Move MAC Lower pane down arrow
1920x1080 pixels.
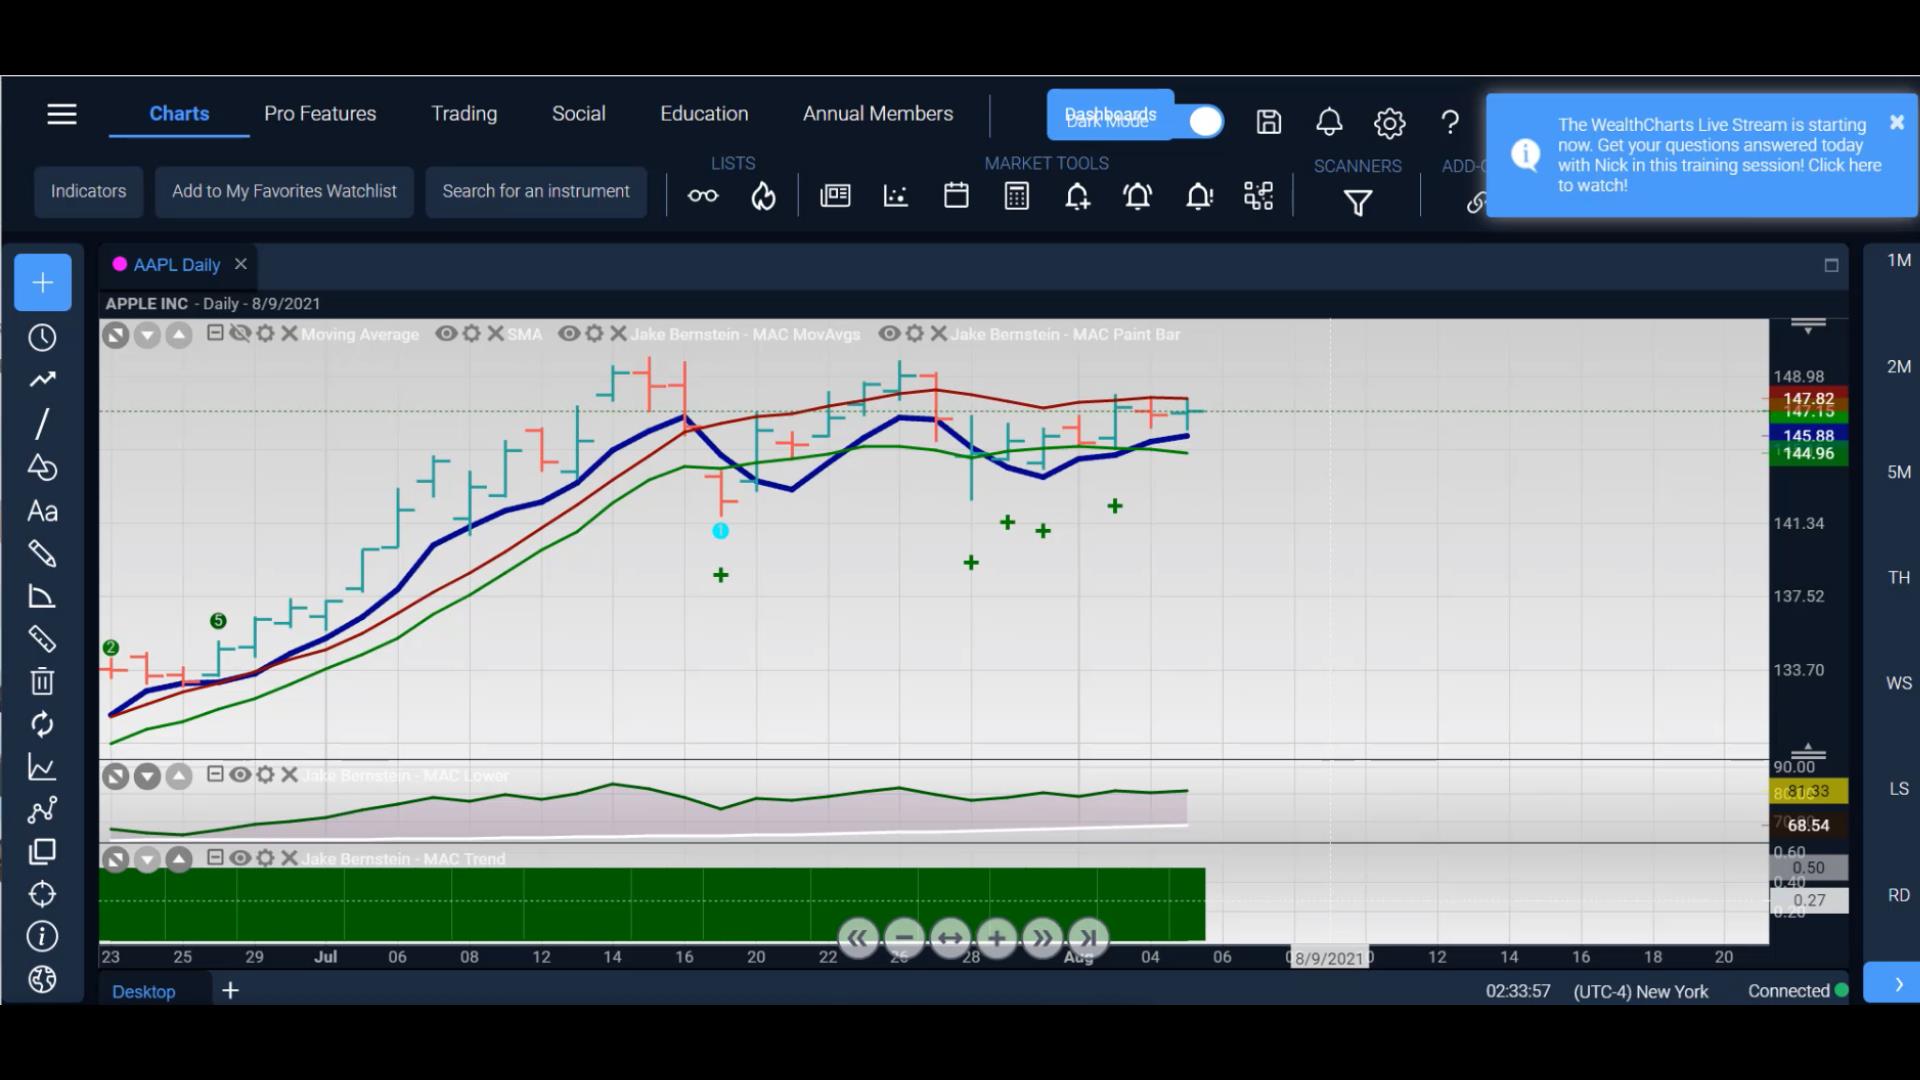pos(147,776)
